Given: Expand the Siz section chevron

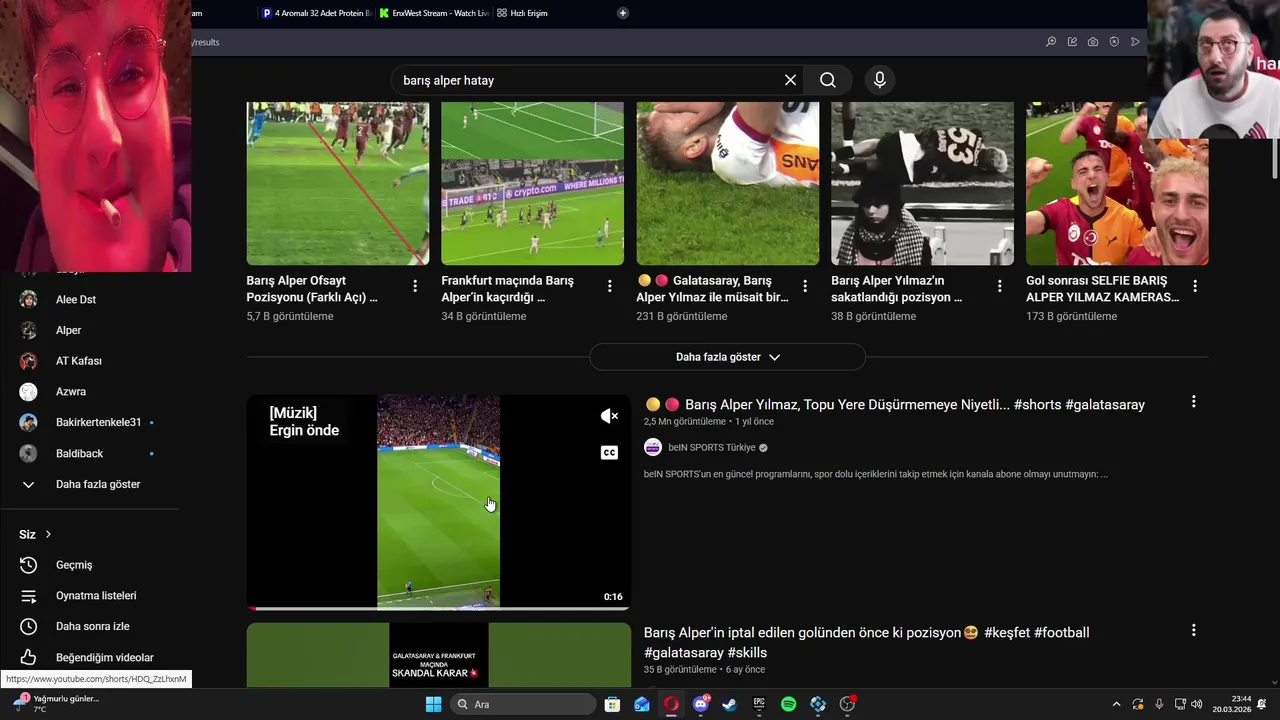Looking at the screenshot, I should [x=47, y=534].
